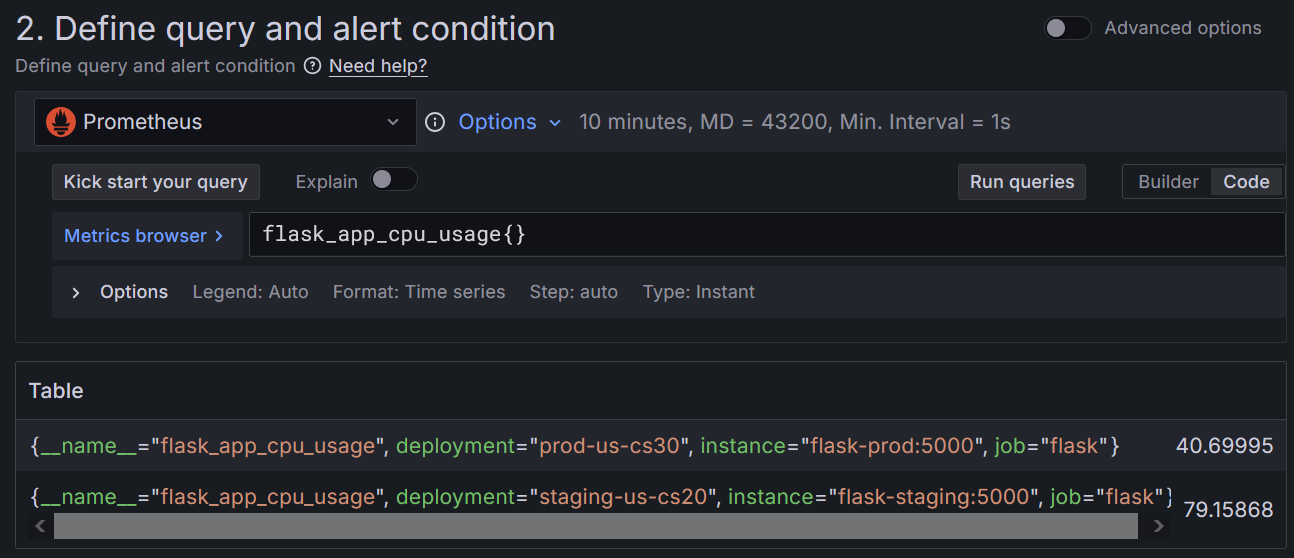This screenshot has height=558, width=1294.
Task: Click Kick start your query
Action: point(155,182)
